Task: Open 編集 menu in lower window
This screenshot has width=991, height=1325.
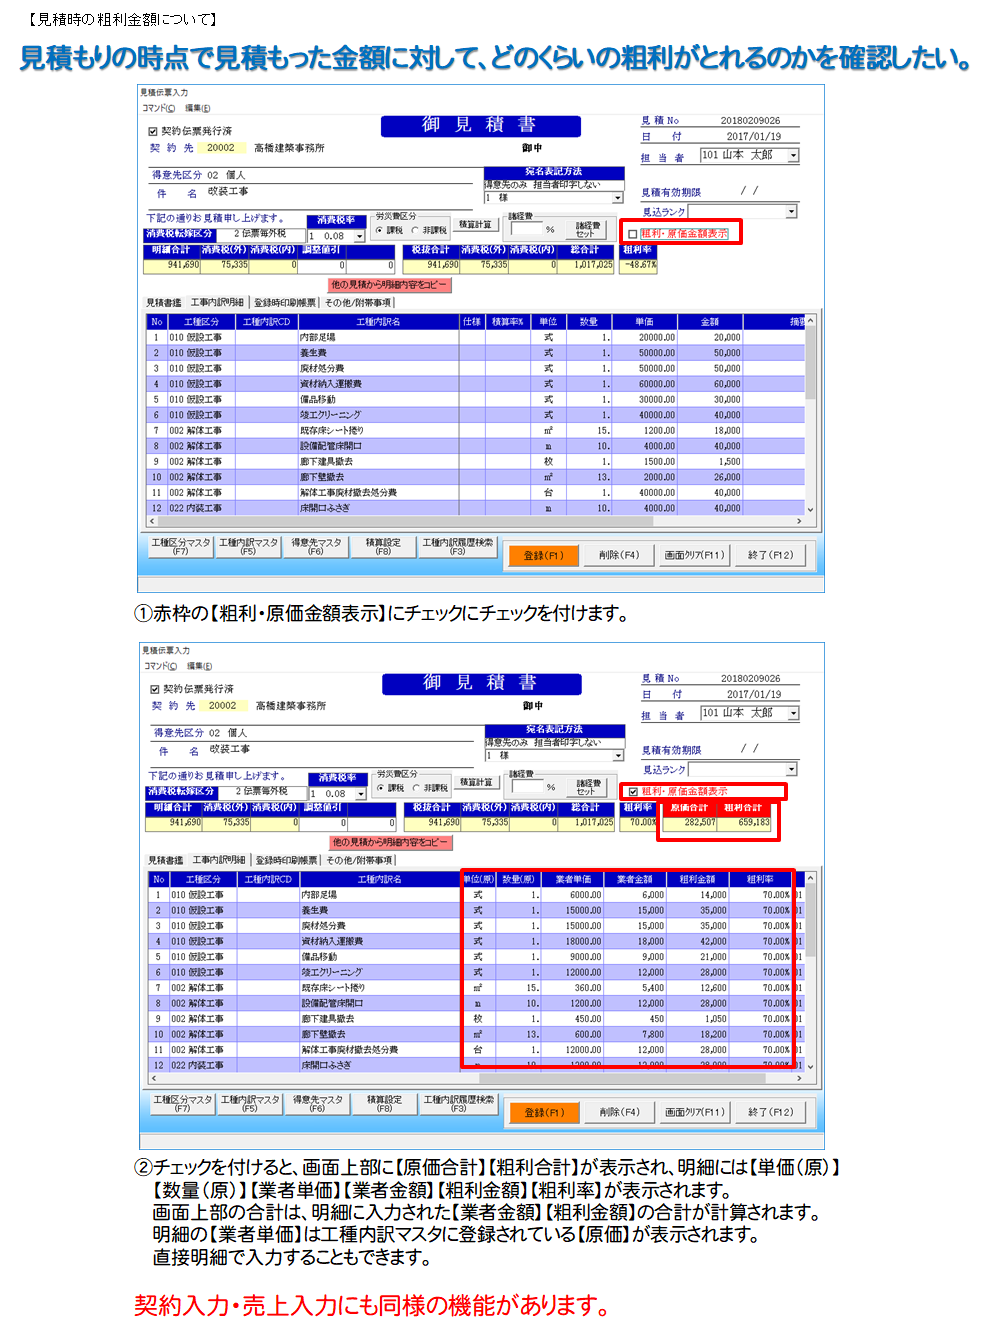Action: coord(199,666)
